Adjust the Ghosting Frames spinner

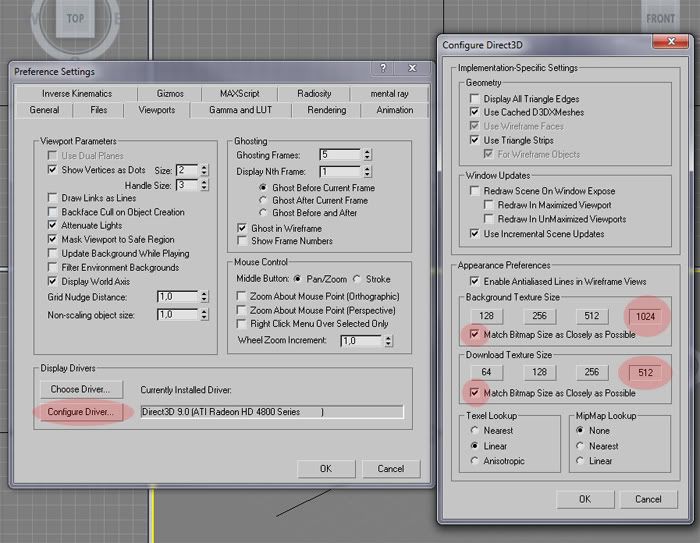[x=367, y=155]
